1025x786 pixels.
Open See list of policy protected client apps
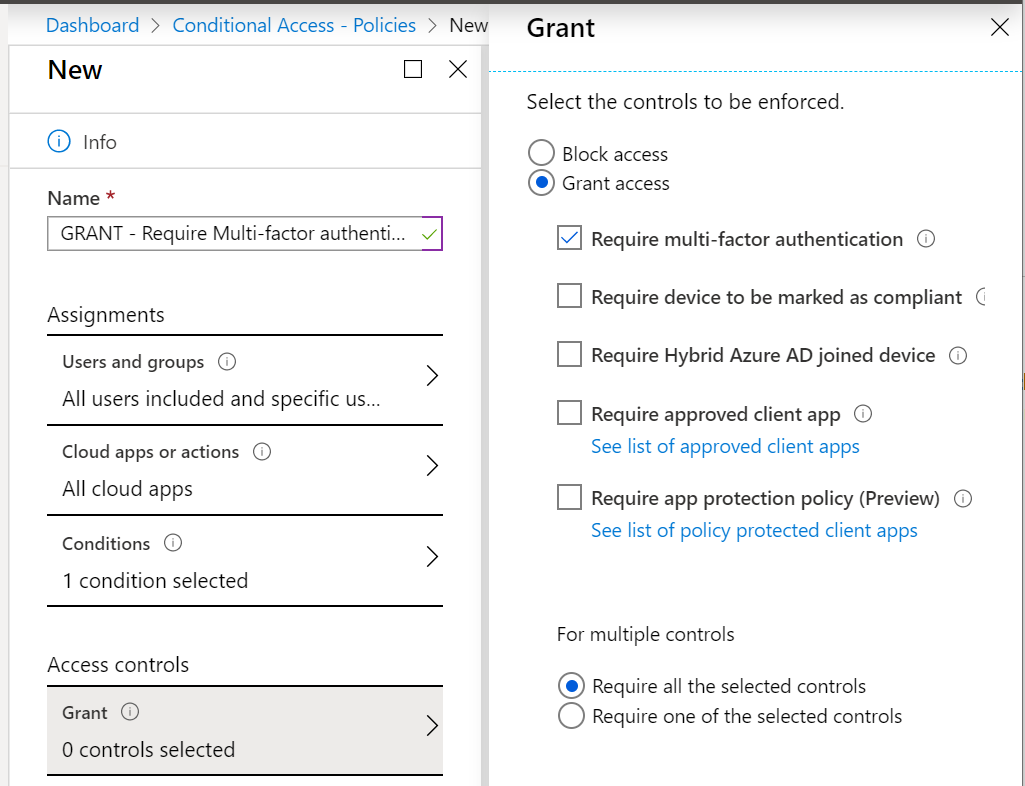coord(754,530)
